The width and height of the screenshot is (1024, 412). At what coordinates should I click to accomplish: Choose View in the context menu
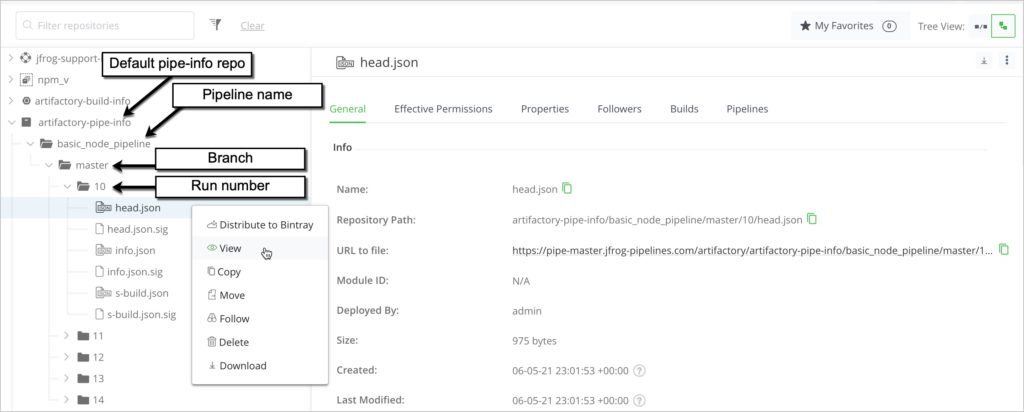point(260,248)
